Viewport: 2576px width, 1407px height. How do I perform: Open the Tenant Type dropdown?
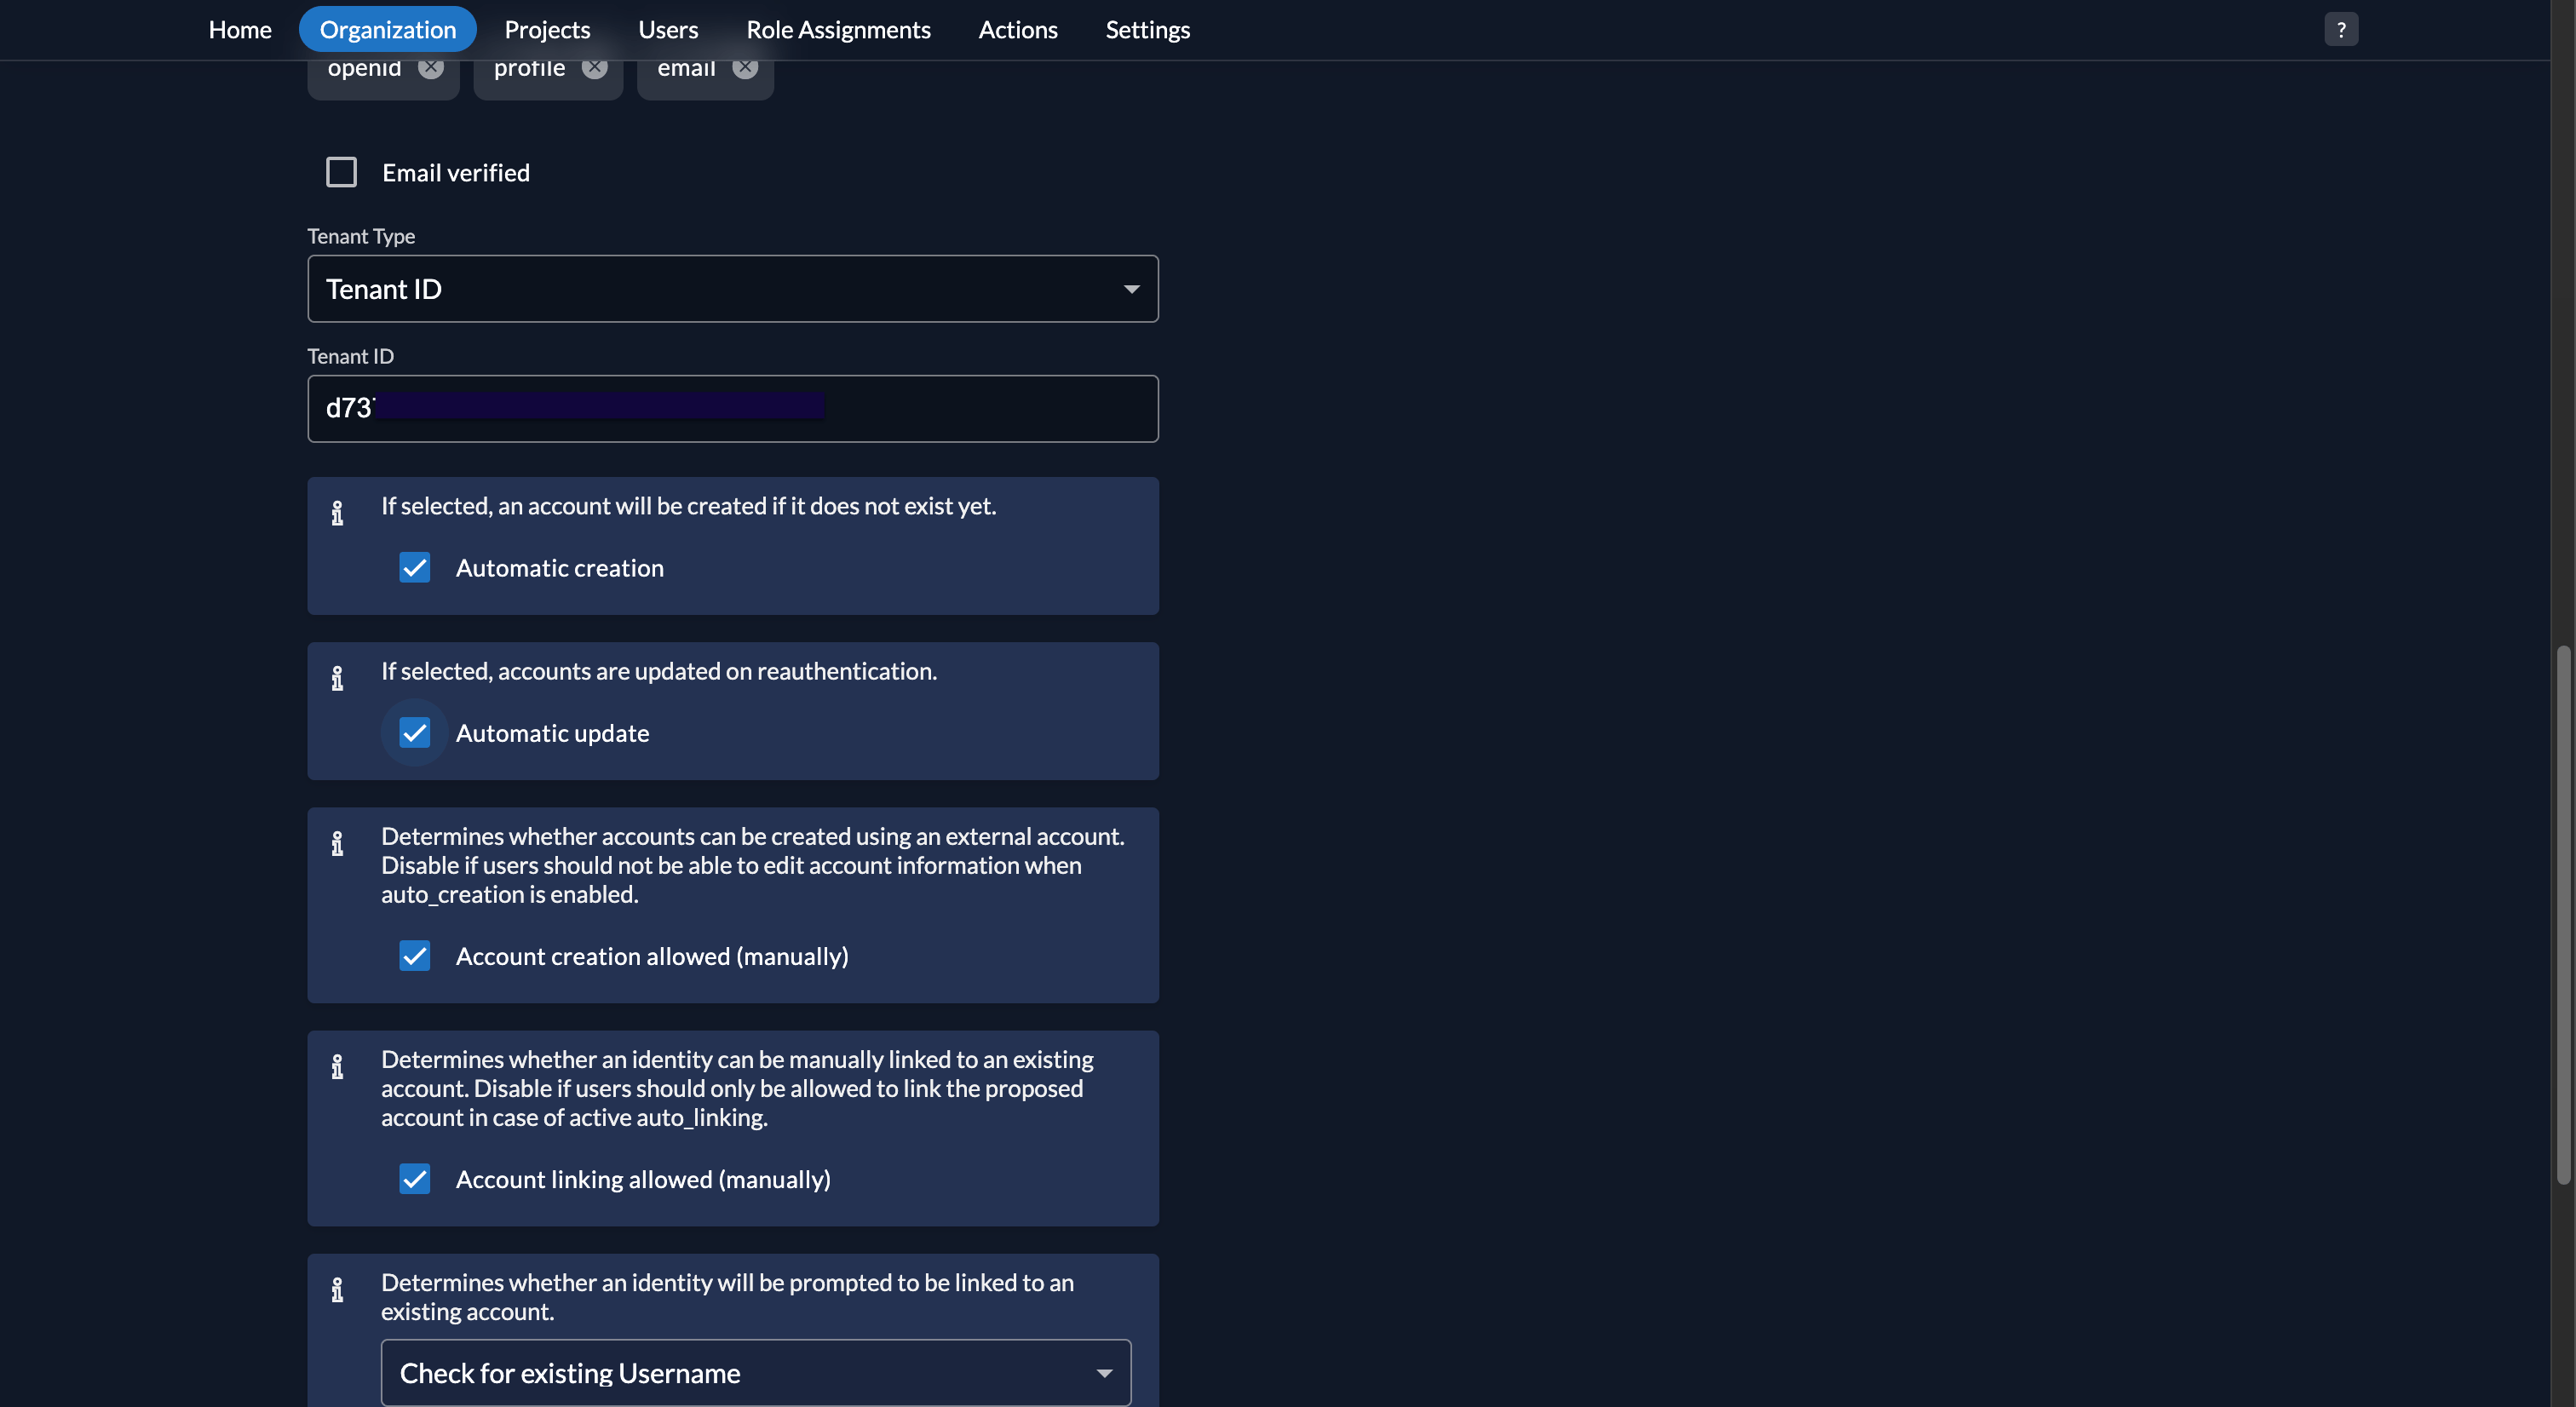click(733, 288)
